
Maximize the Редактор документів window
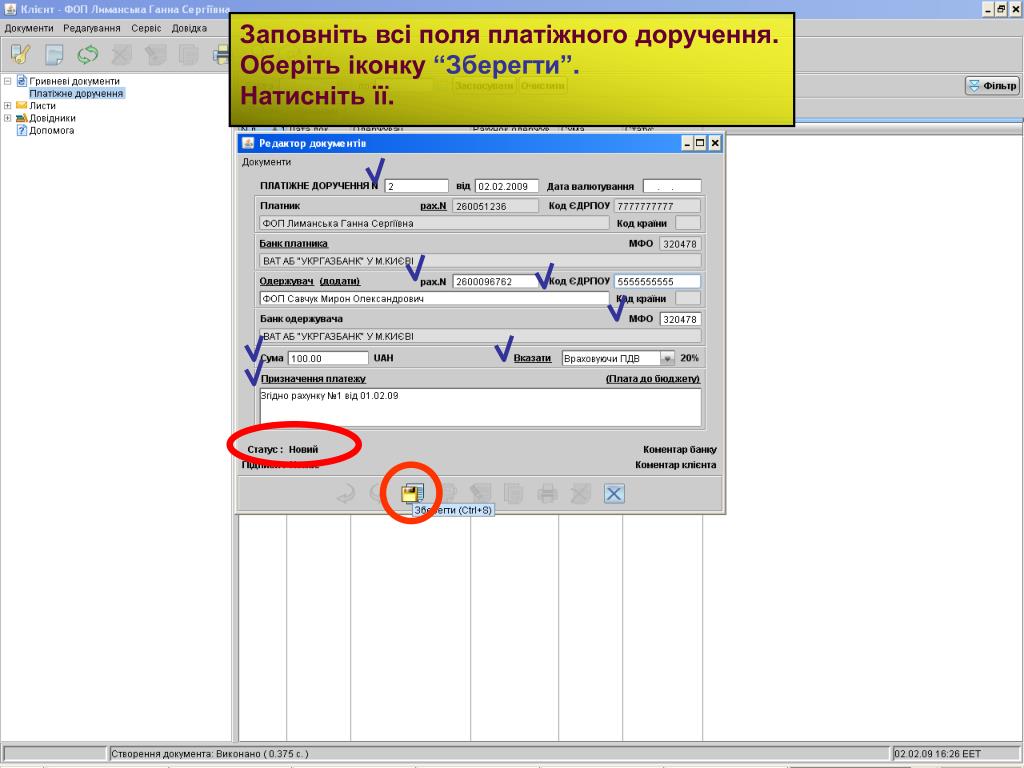coord(701,143)
